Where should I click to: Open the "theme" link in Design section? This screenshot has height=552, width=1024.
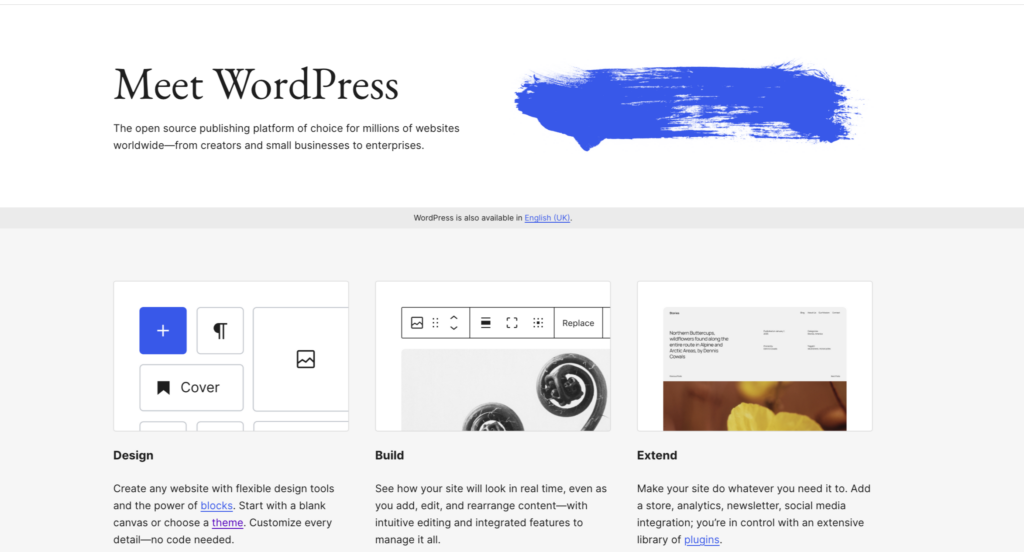[x=227, y=523]
